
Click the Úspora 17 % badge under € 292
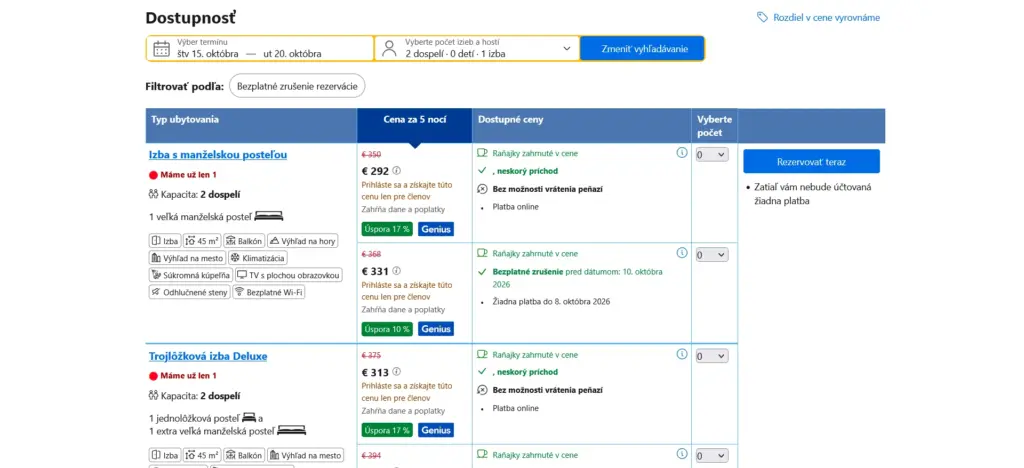(x=387, y=229)
